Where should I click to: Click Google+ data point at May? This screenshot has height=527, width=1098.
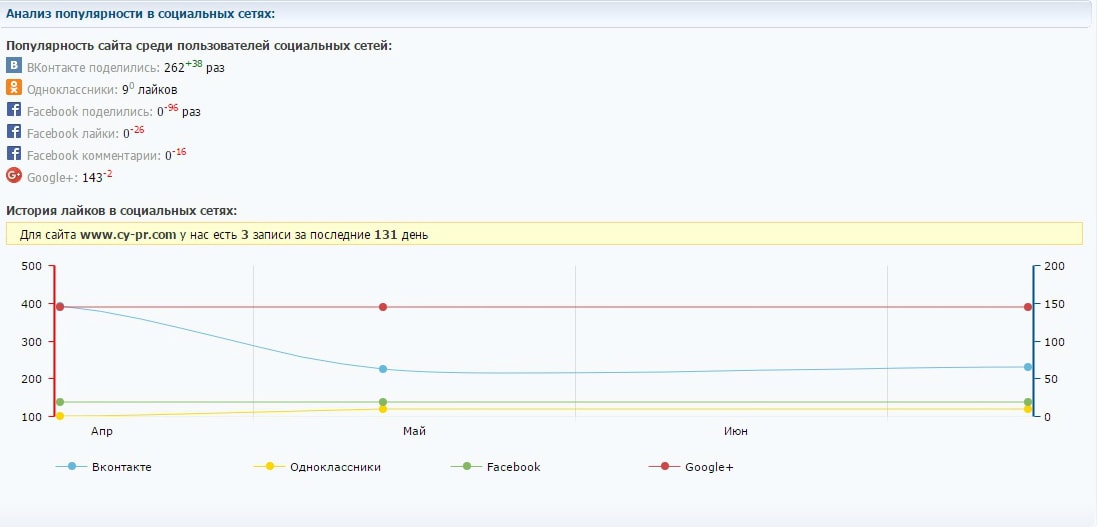tap(383, 307)
